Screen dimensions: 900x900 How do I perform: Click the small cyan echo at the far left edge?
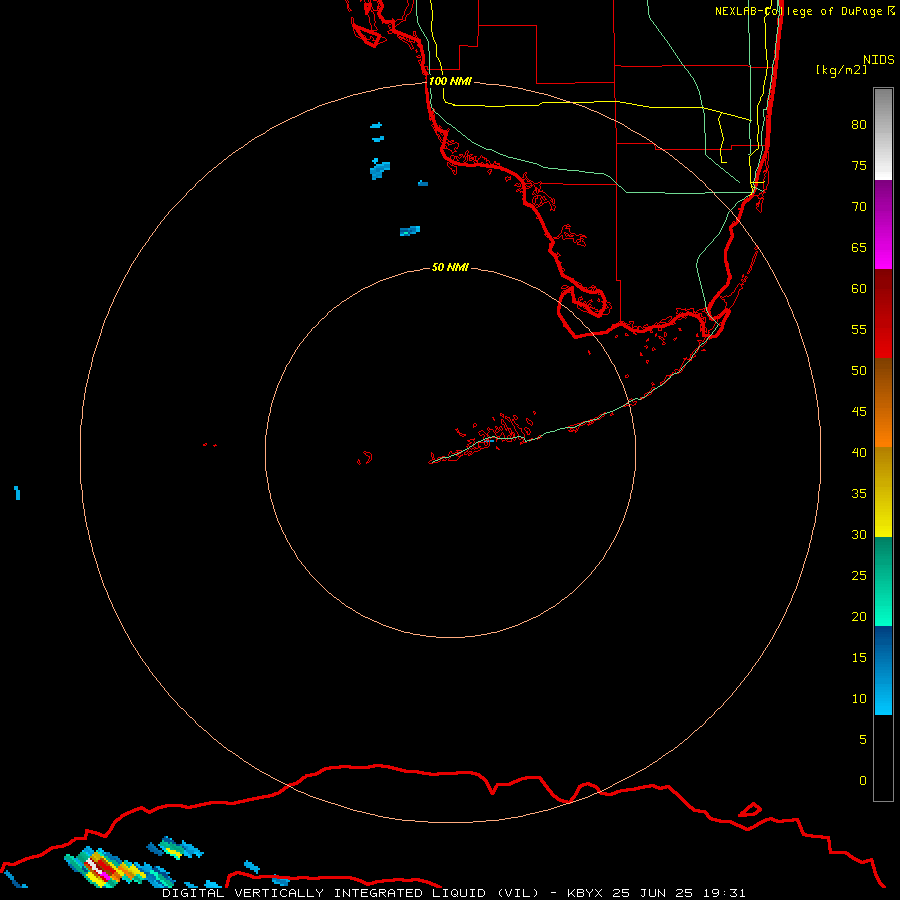(x=17, y=492)
